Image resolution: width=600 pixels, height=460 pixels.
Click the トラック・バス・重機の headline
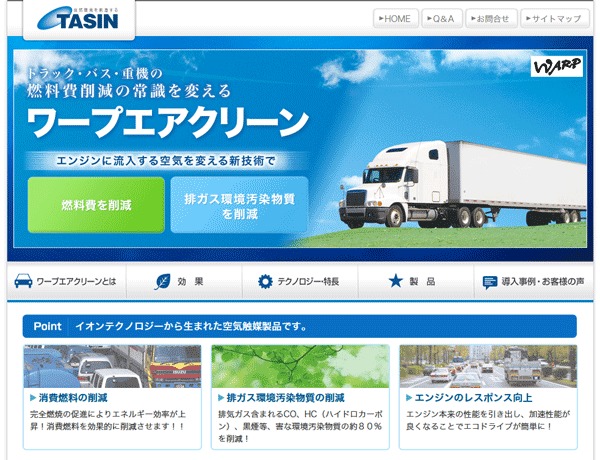pos(95,73)
